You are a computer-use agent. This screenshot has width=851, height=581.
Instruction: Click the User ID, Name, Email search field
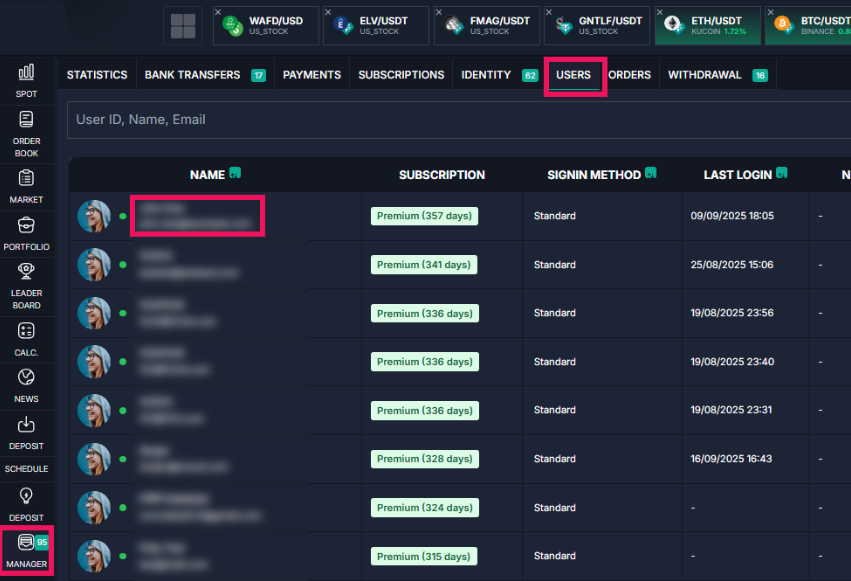click(450, 119)
